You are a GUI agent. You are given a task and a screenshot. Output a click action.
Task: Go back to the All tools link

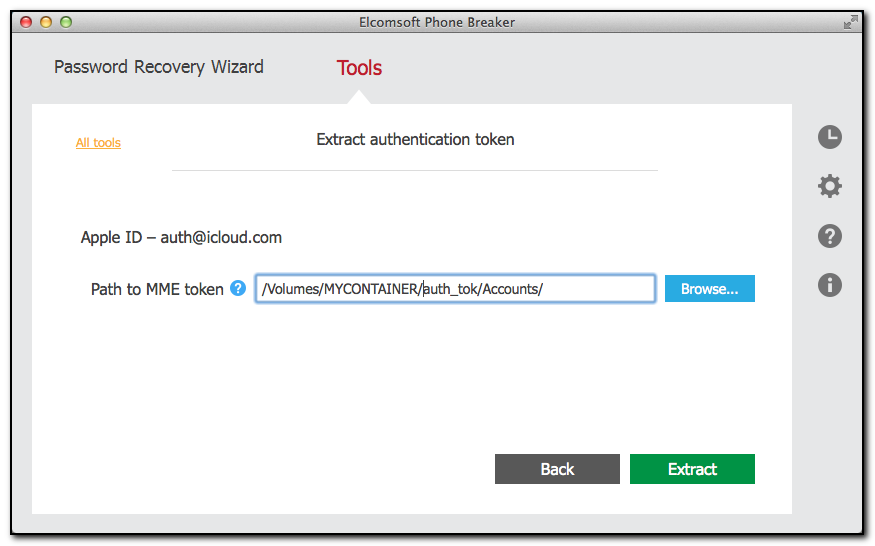click(98, 143)
